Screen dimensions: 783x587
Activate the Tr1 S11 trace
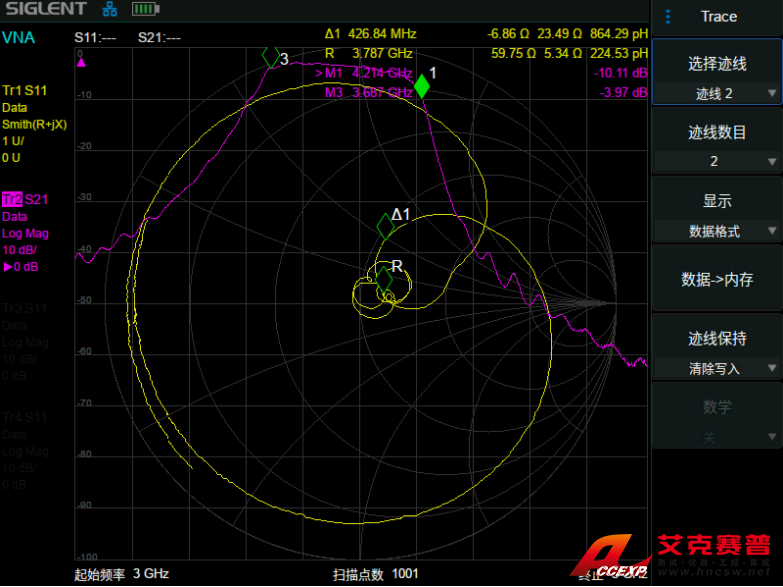pos(25,91)
